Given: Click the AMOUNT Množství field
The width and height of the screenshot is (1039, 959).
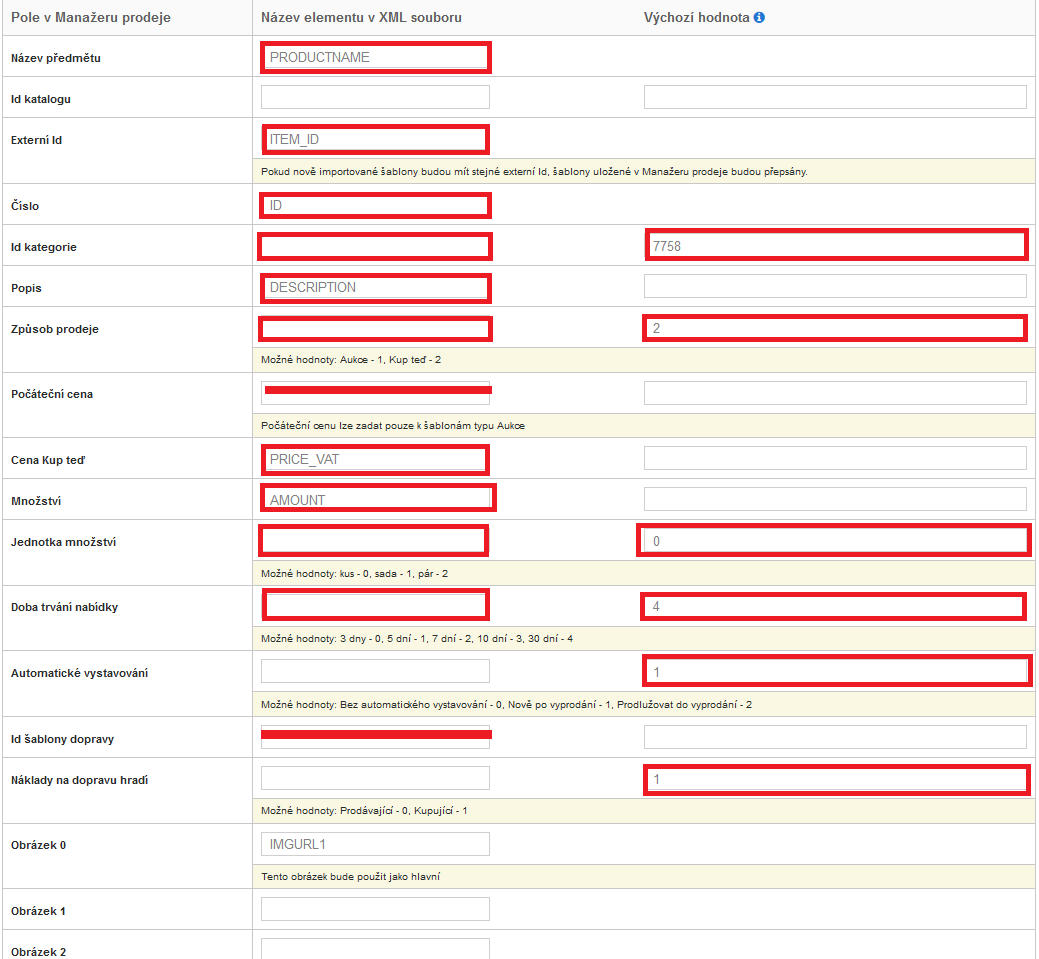Looking at the screenshot, I should point(375,499).
